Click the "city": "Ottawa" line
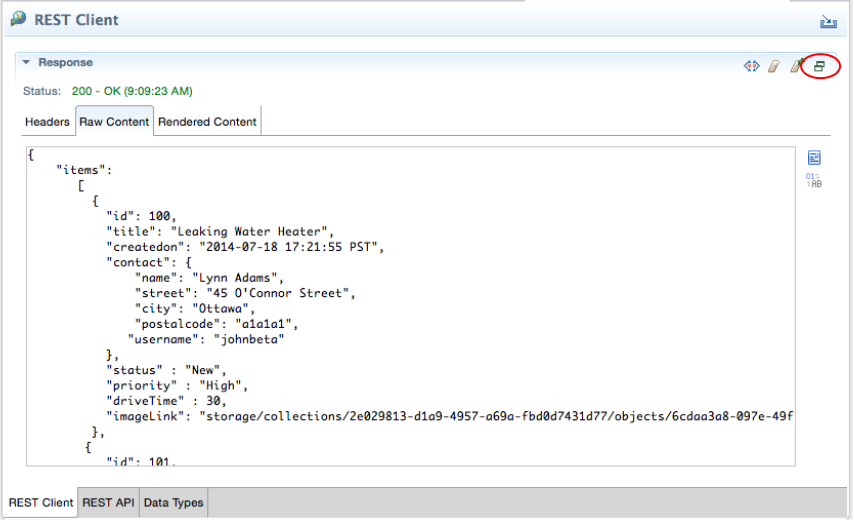This screenshot has width=854, height=520. coord(195,308)
